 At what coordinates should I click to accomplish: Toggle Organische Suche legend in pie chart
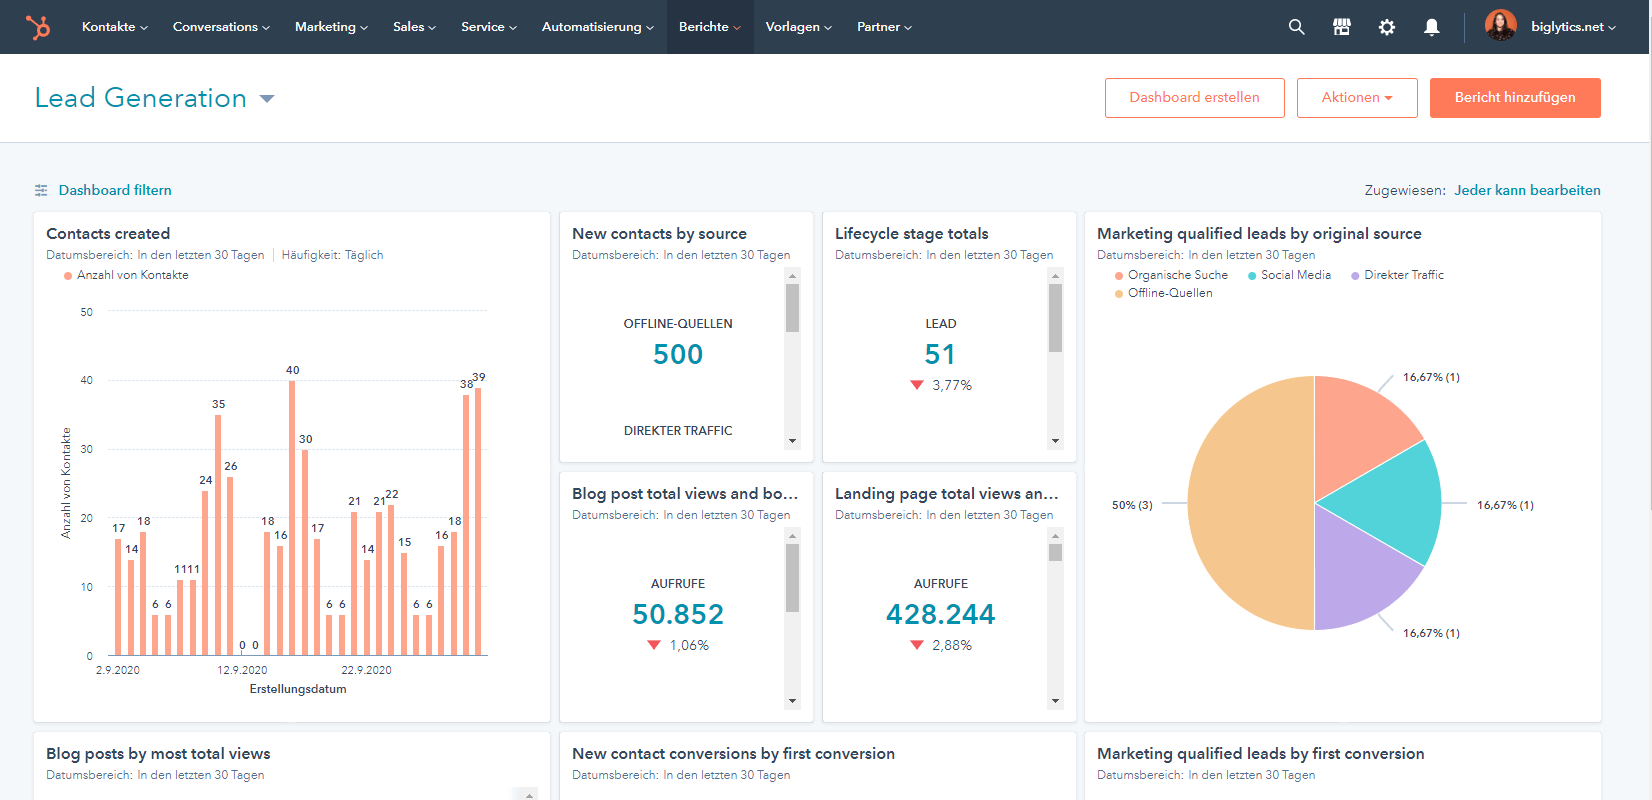click(x=1177, y=275)
